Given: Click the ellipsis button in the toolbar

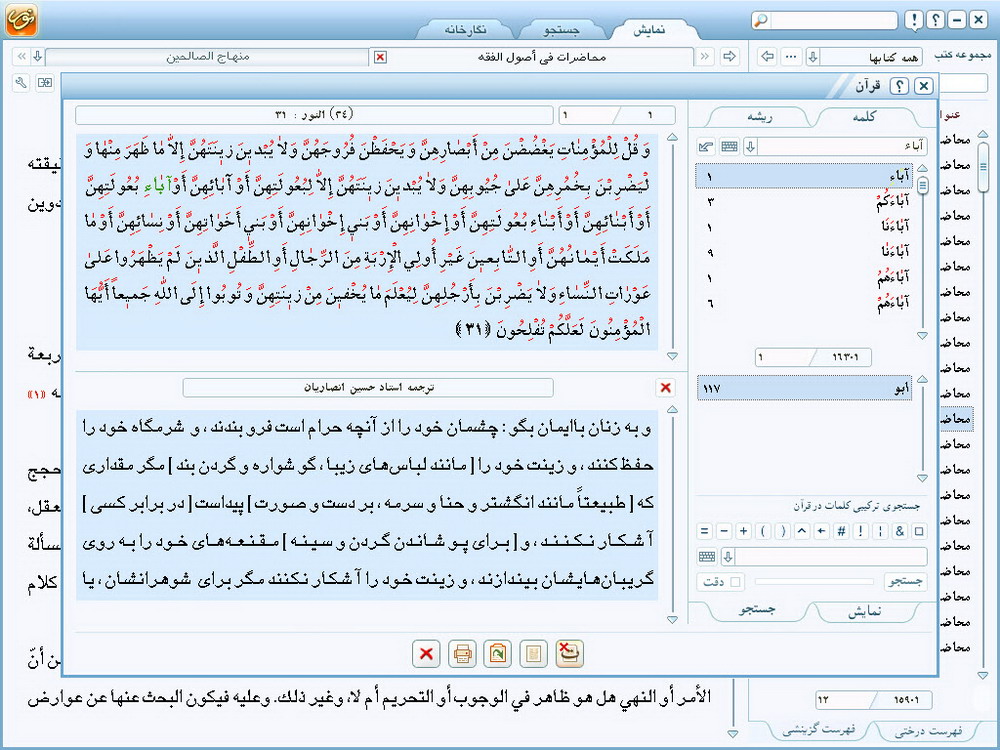Looking at the screenshot, I should (791, 57).
